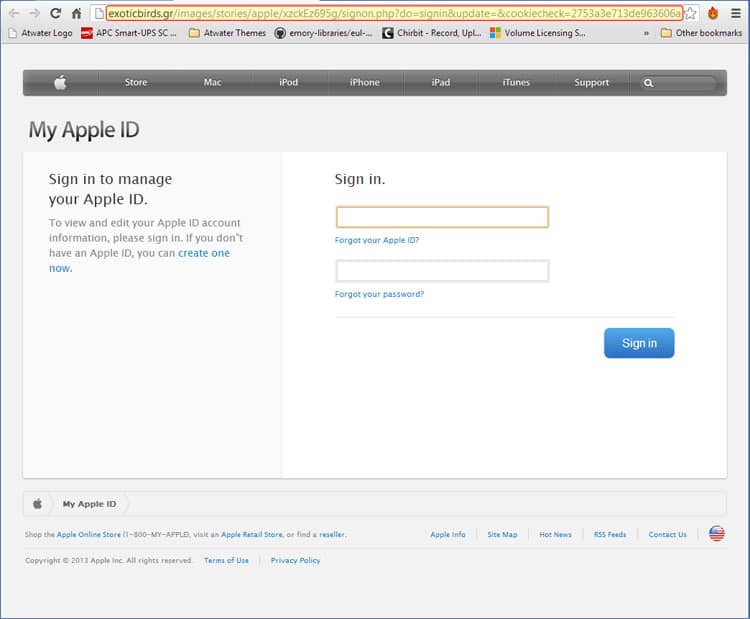Image resolution: width=750 pixels, height=619 pixels.
Task: Bookmark page with the star icon
Action: click(x=690, y=13)
